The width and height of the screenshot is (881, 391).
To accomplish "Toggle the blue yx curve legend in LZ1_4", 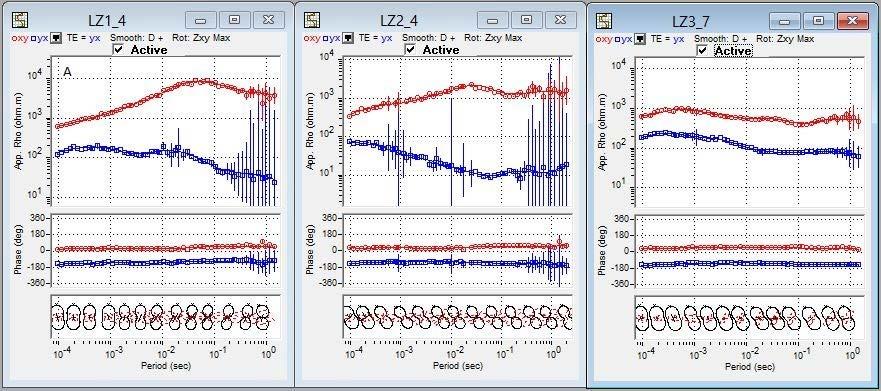I will [39, 38].
